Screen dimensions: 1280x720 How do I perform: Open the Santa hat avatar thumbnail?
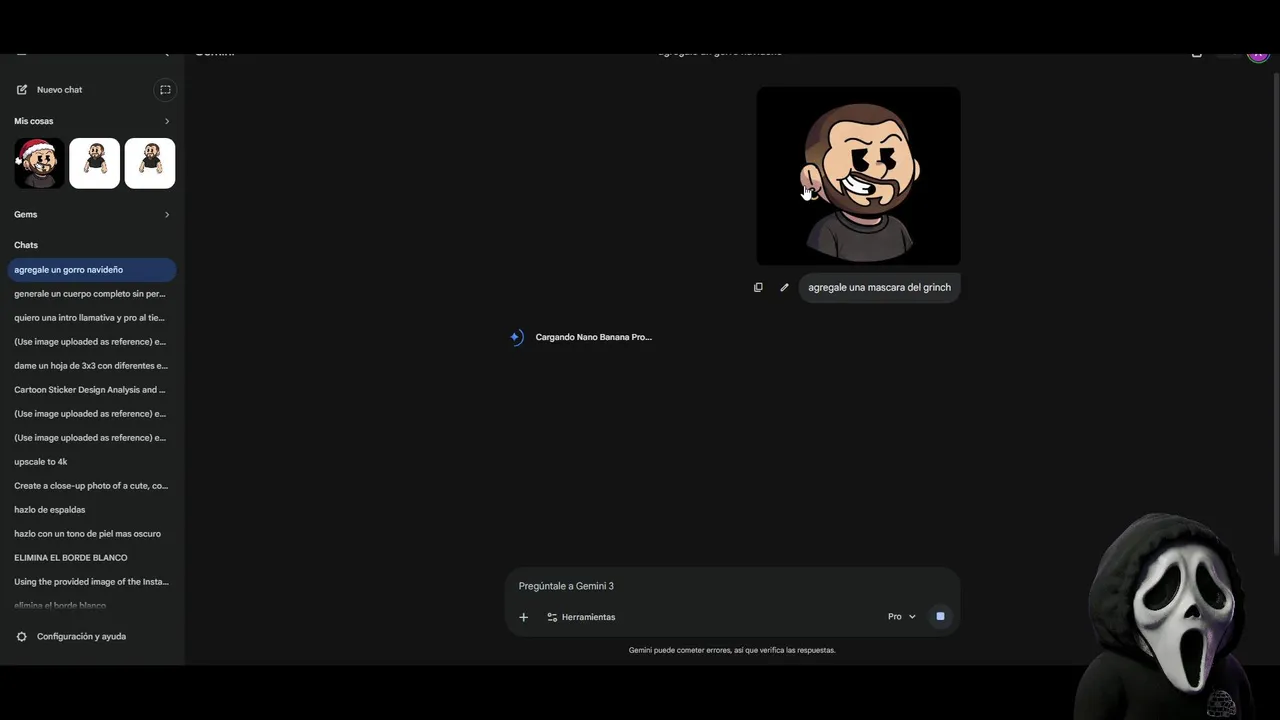coord(40,163)
